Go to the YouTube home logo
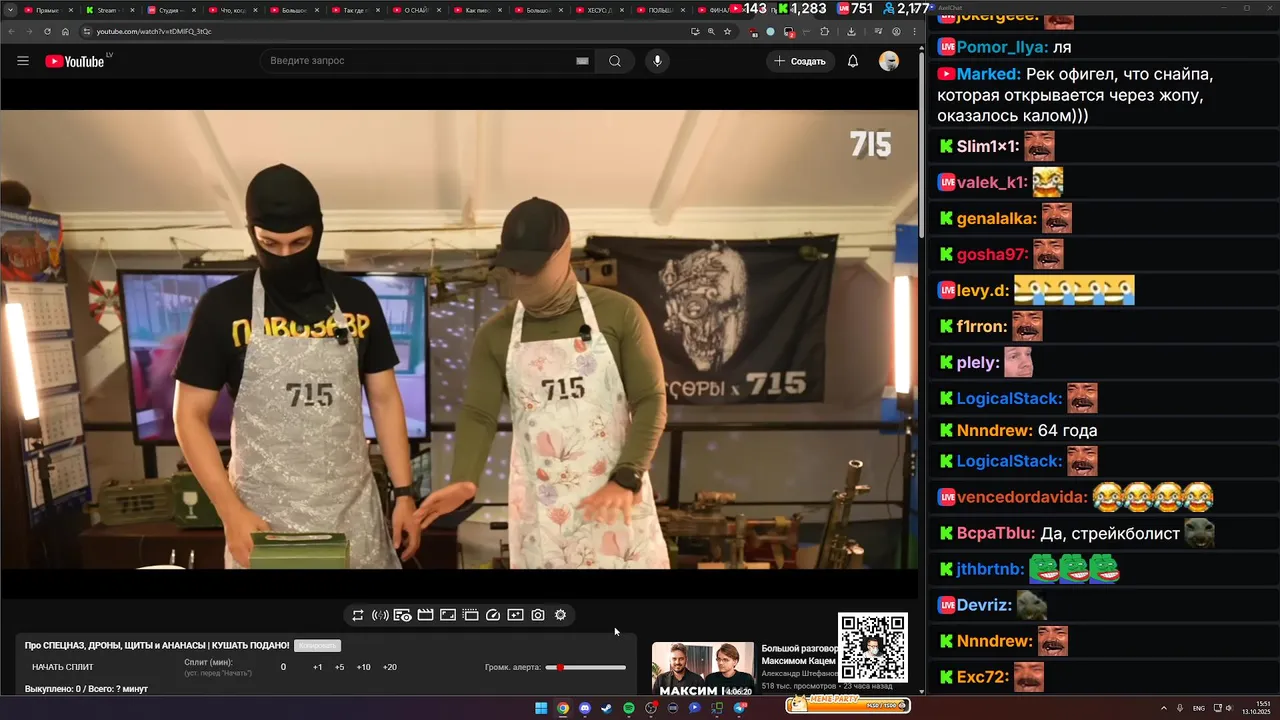 (75, 61)
